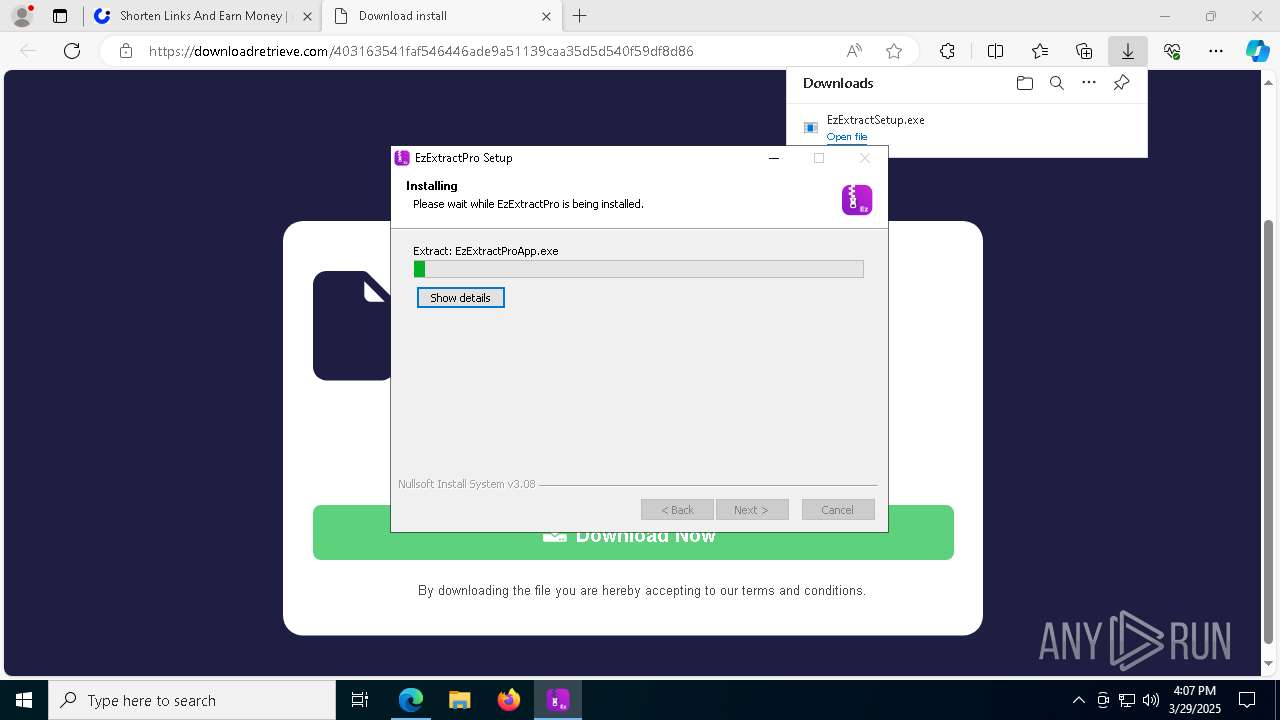Minimize the EzExtractPro Setup window
This screenshot has width=1280, height=720.
point(774,158)
